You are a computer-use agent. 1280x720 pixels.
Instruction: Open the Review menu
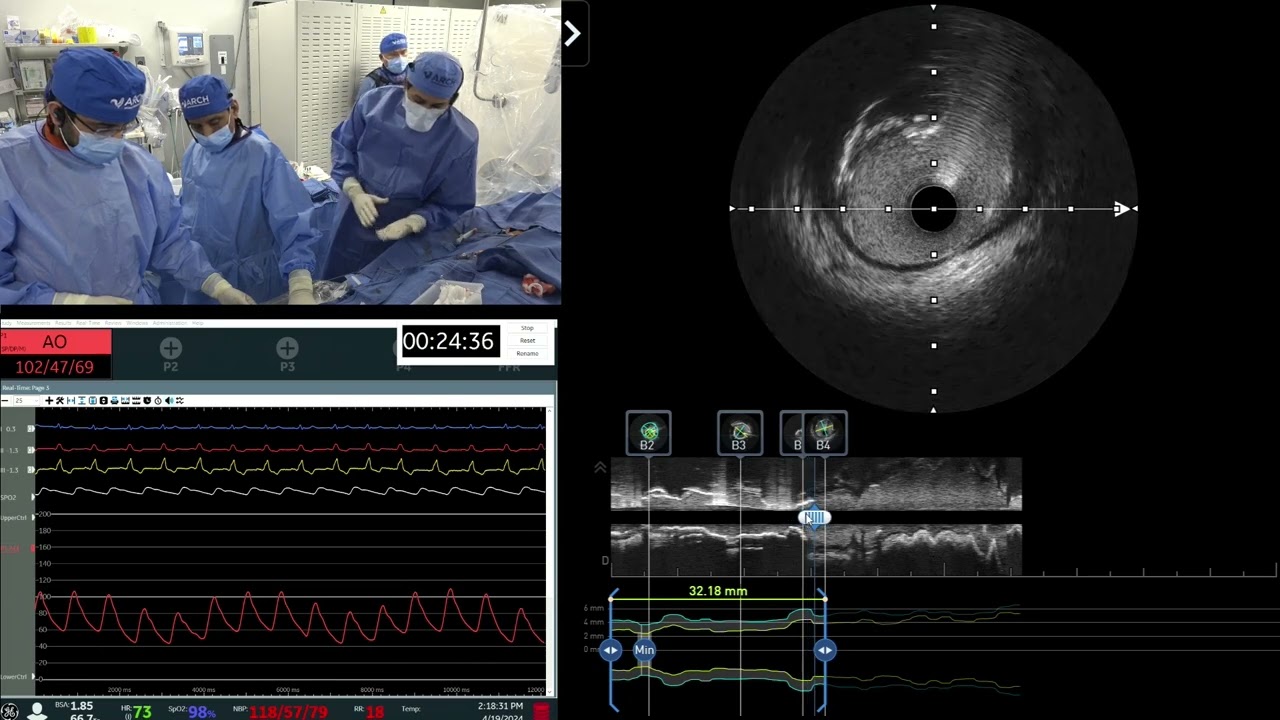(x=113, y=323)
